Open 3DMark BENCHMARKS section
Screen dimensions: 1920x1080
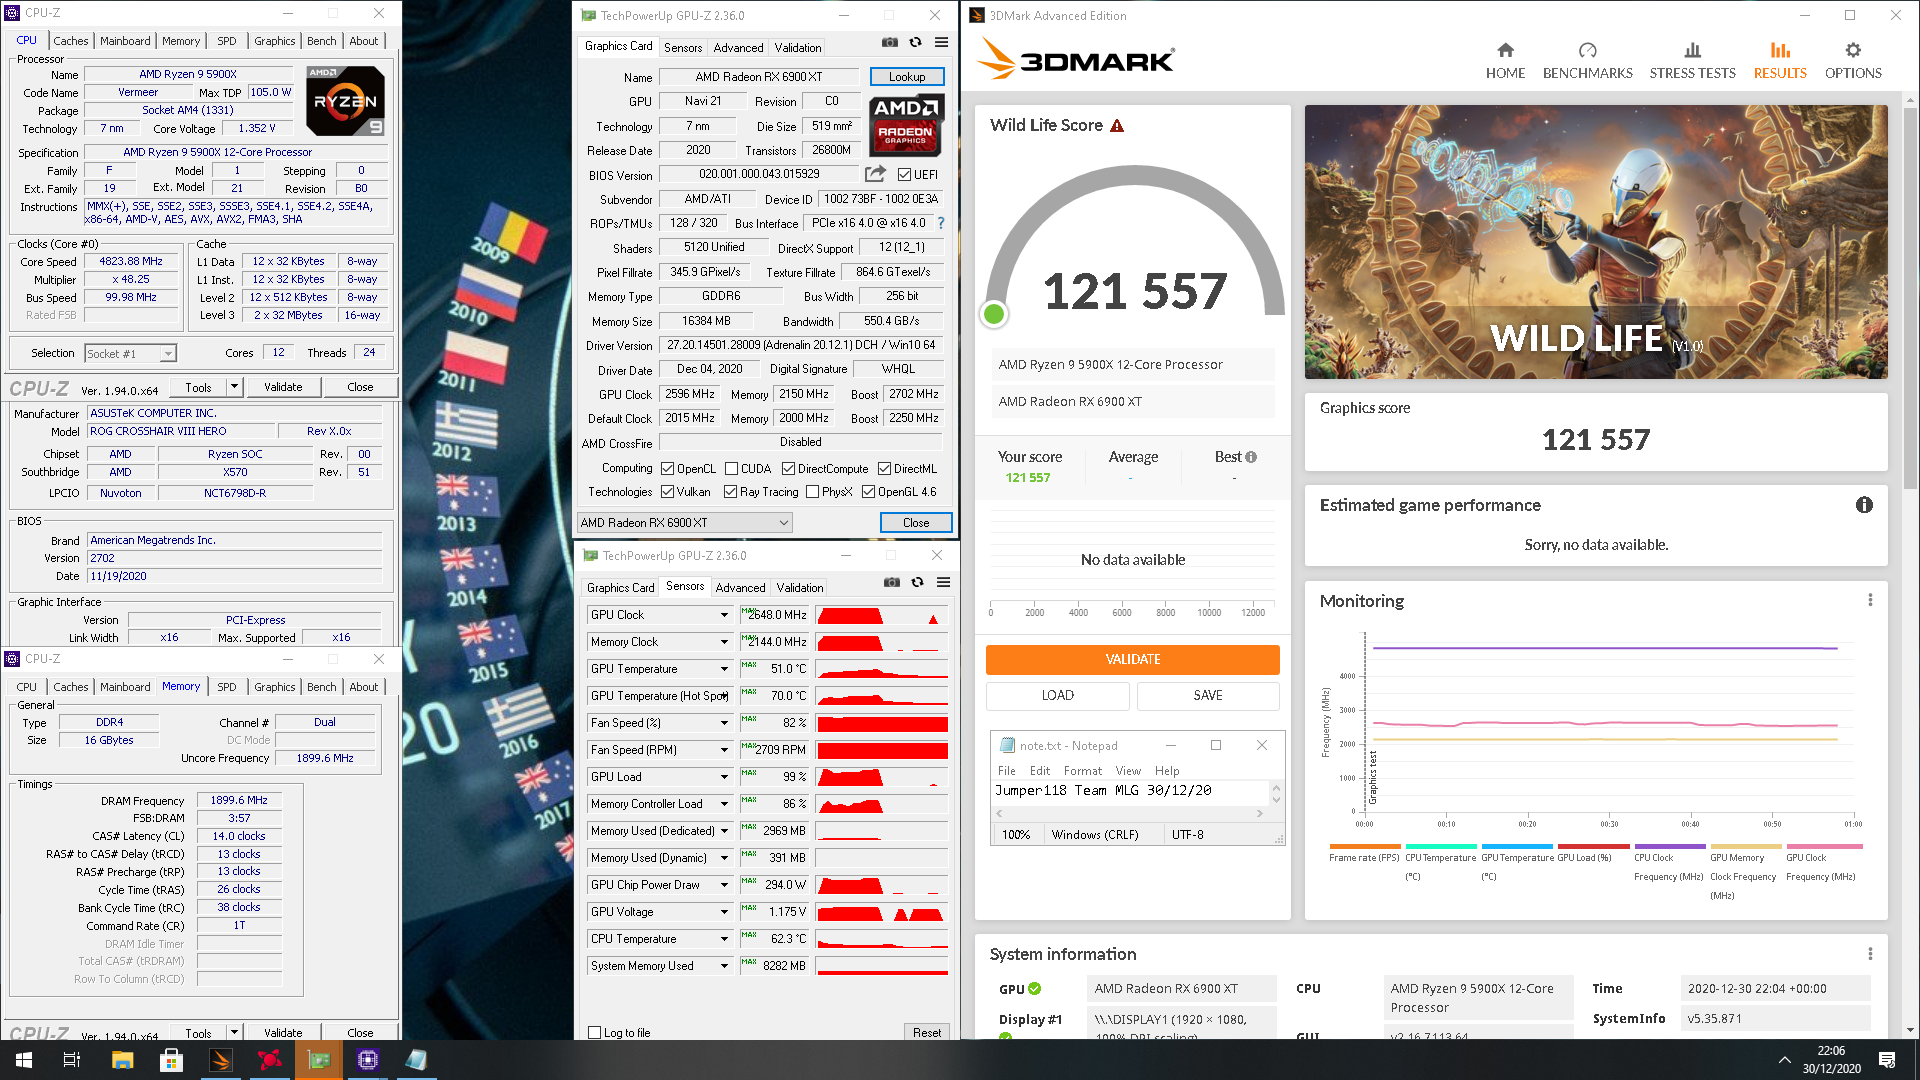(x=1587, y=60)
